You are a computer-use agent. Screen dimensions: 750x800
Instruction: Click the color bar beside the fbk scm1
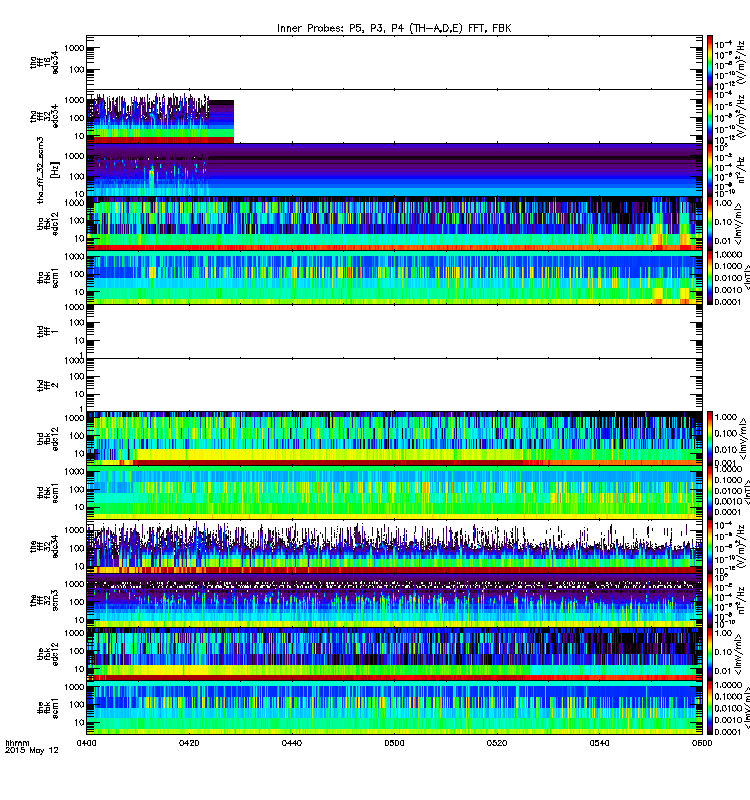[x=710, y=708]
